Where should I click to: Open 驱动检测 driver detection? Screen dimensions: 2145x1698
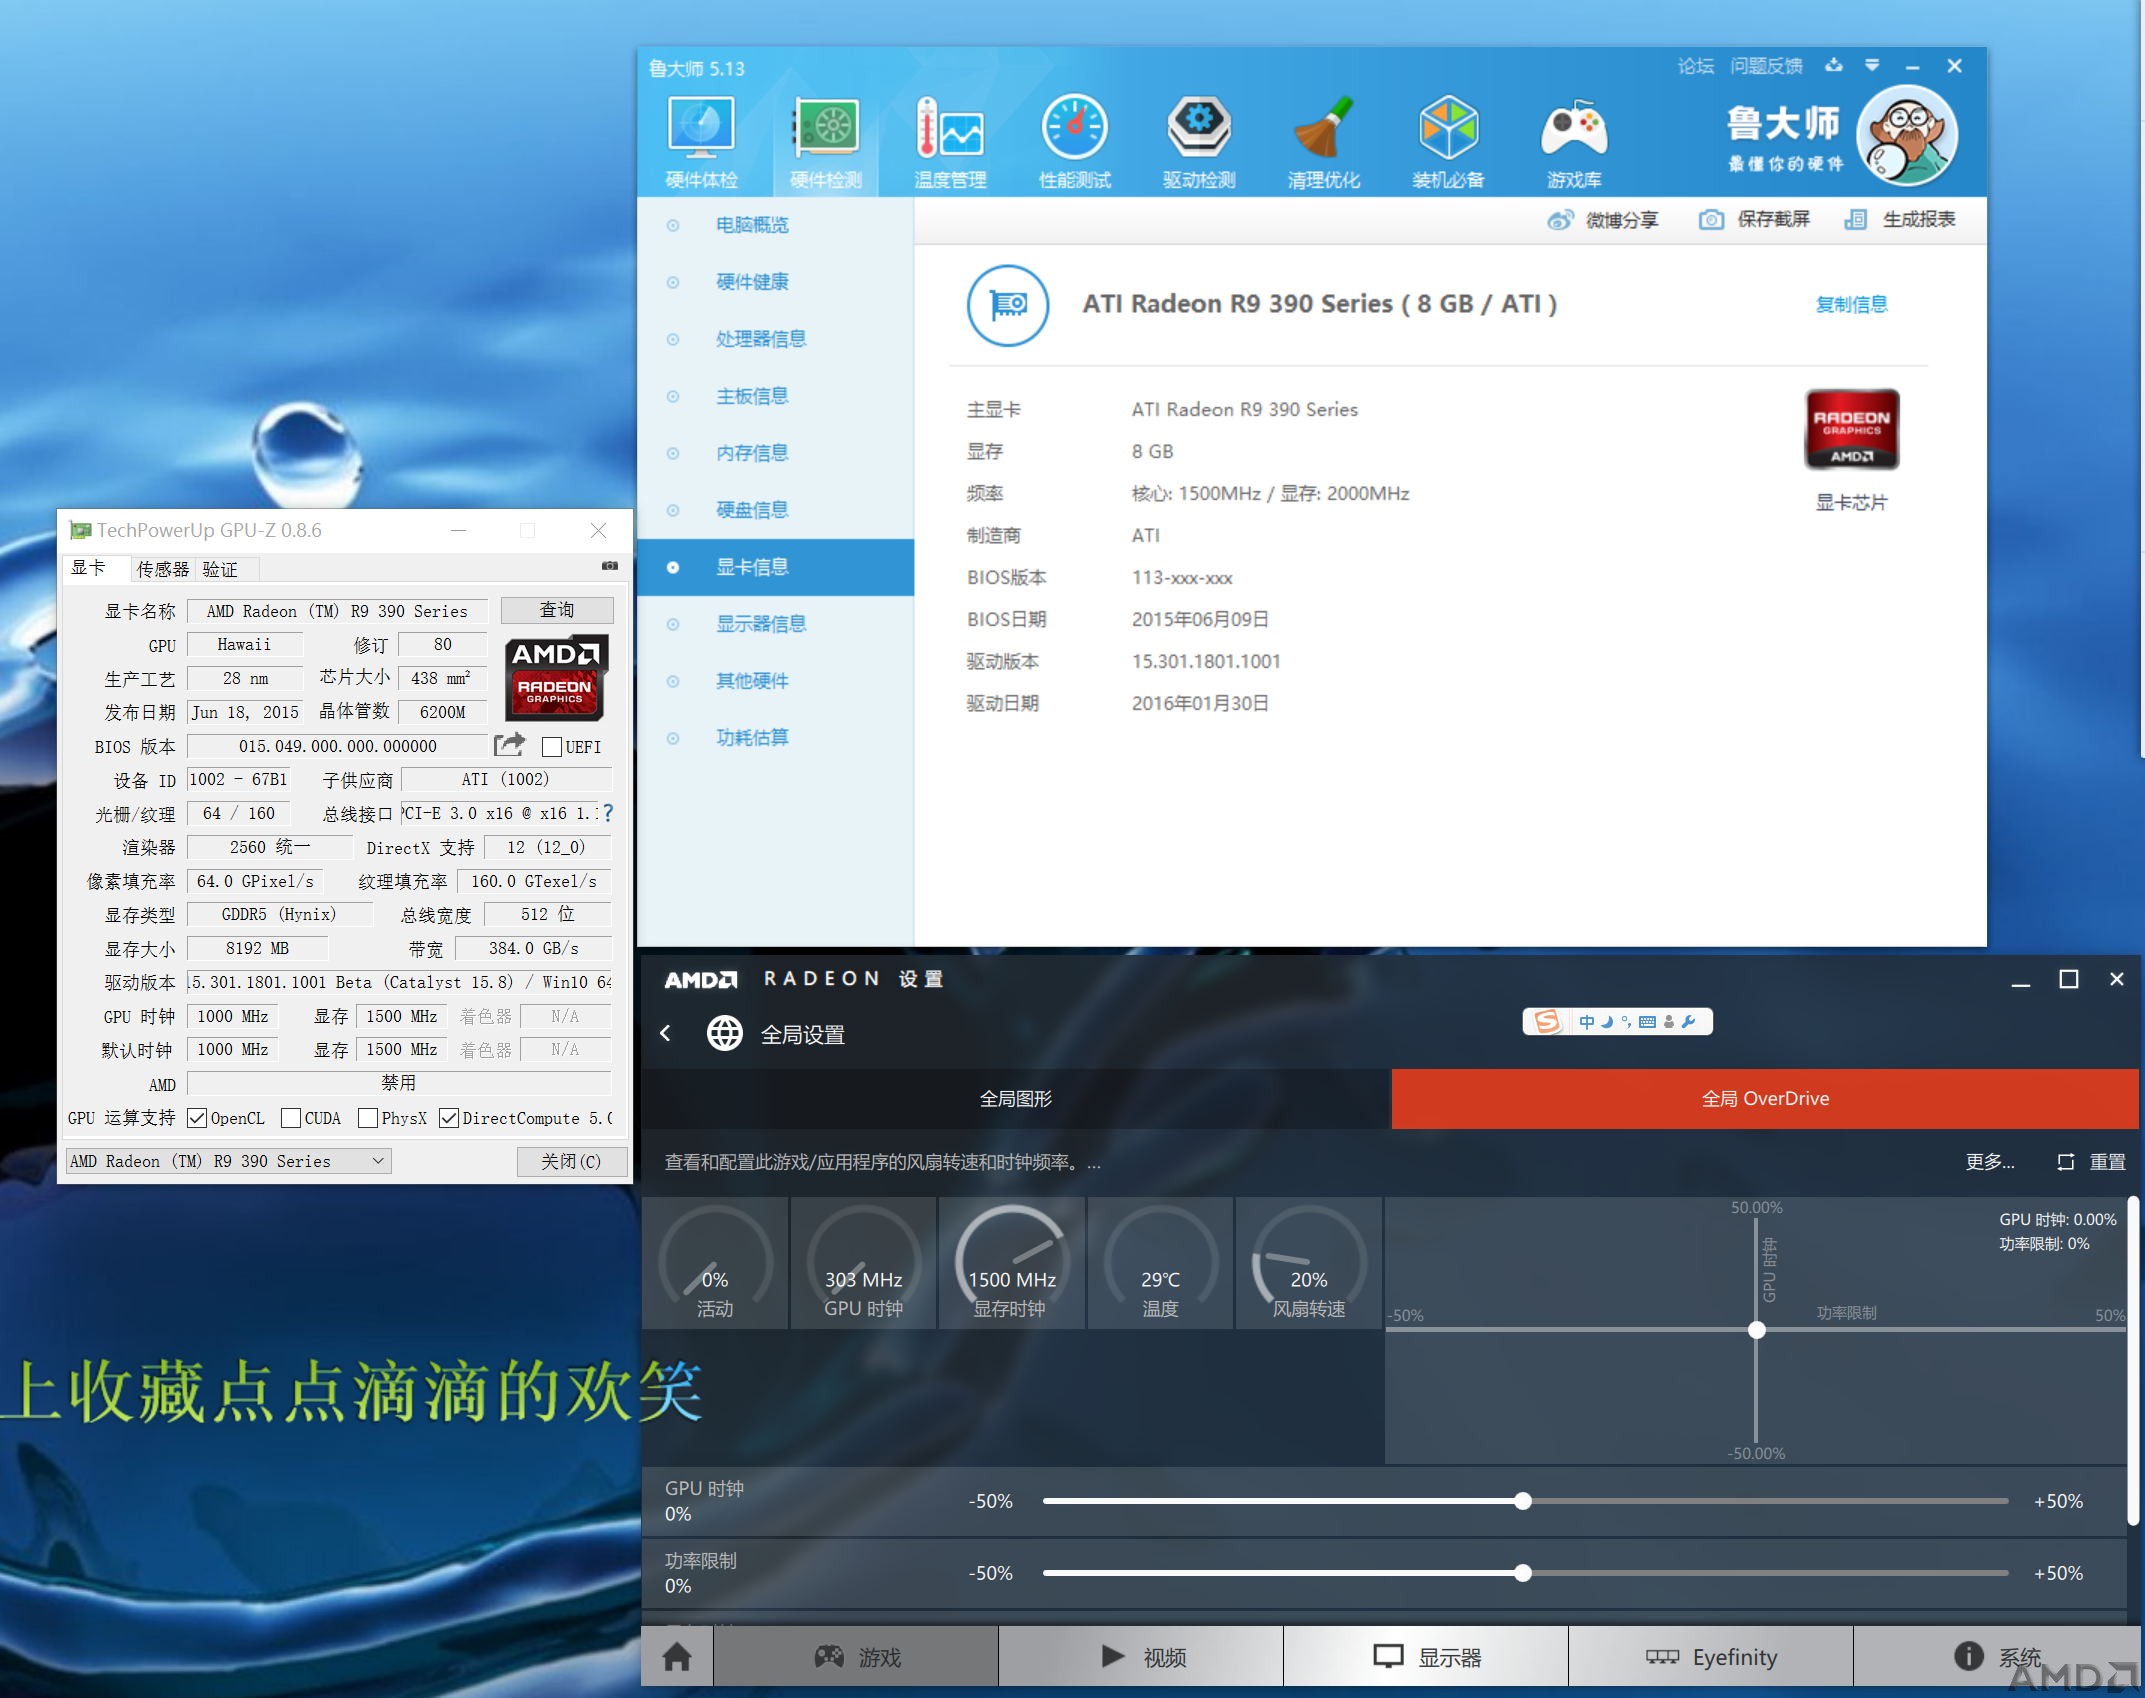(x=1199, y=142)
